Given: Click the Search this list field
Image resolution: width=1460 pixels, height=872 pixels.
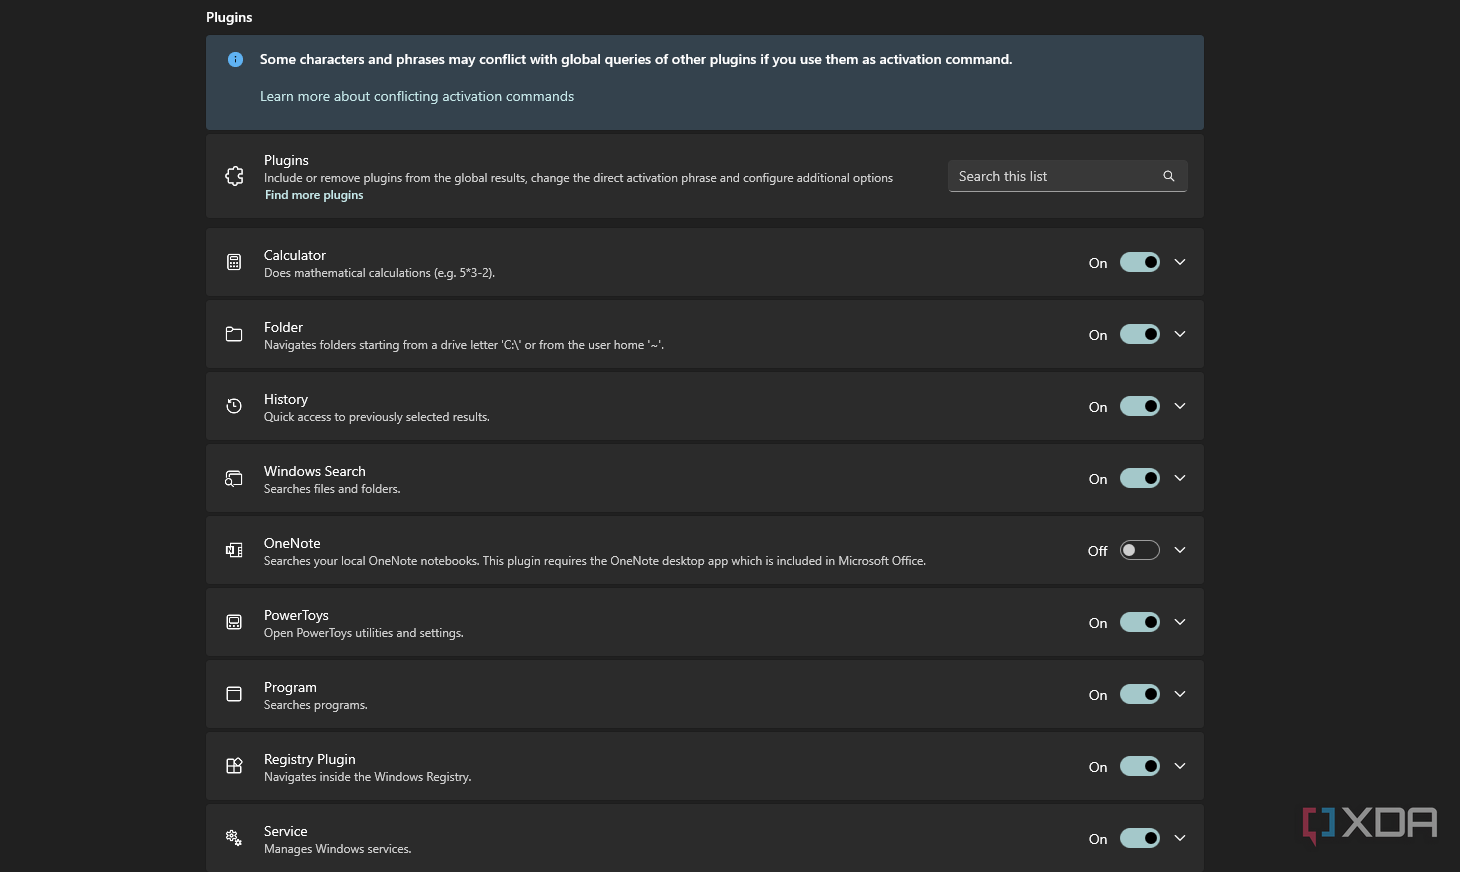Looking at the screenshot, I should (x=1067, y=176).
